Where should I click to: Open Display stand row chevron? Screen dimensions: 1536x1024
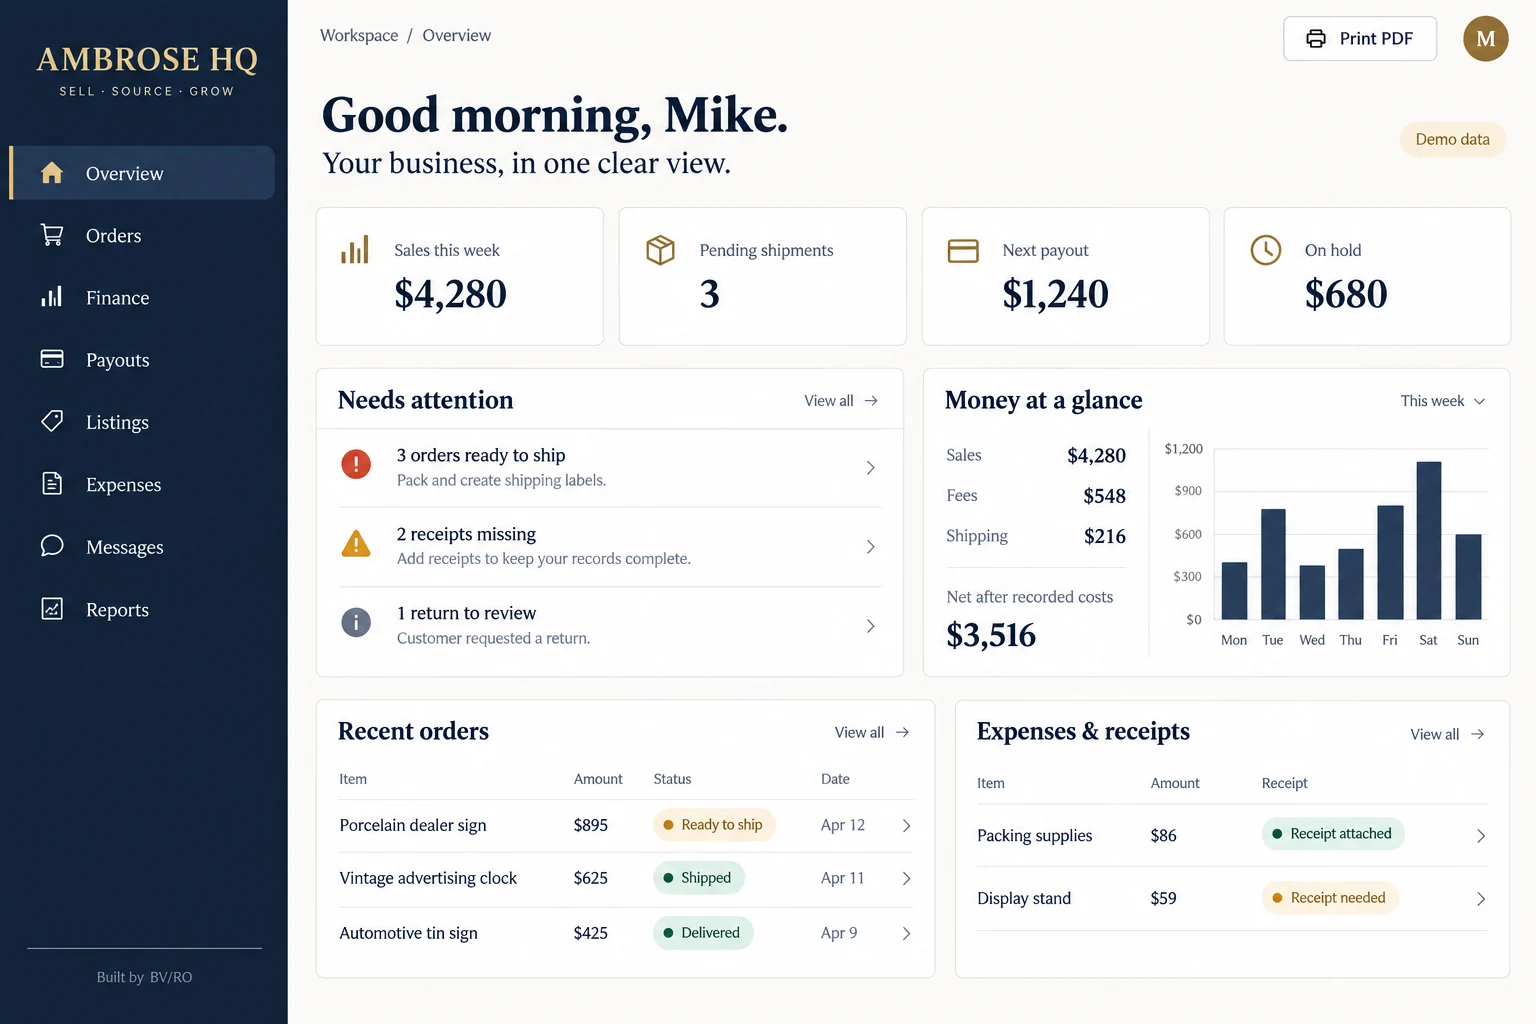click(x=1481, y=899)
